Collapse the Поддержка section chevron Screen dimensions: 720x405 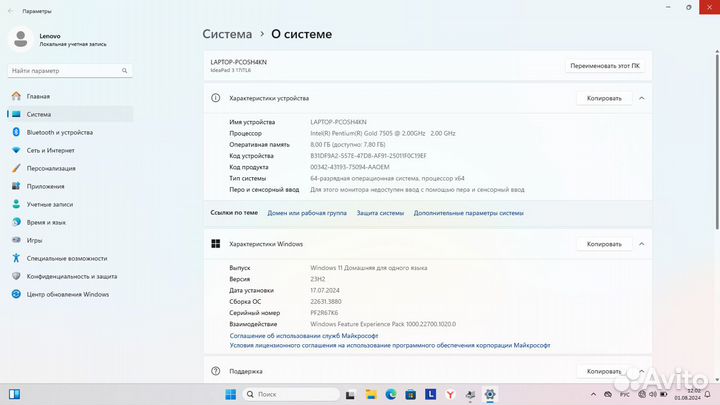(641, 371)
